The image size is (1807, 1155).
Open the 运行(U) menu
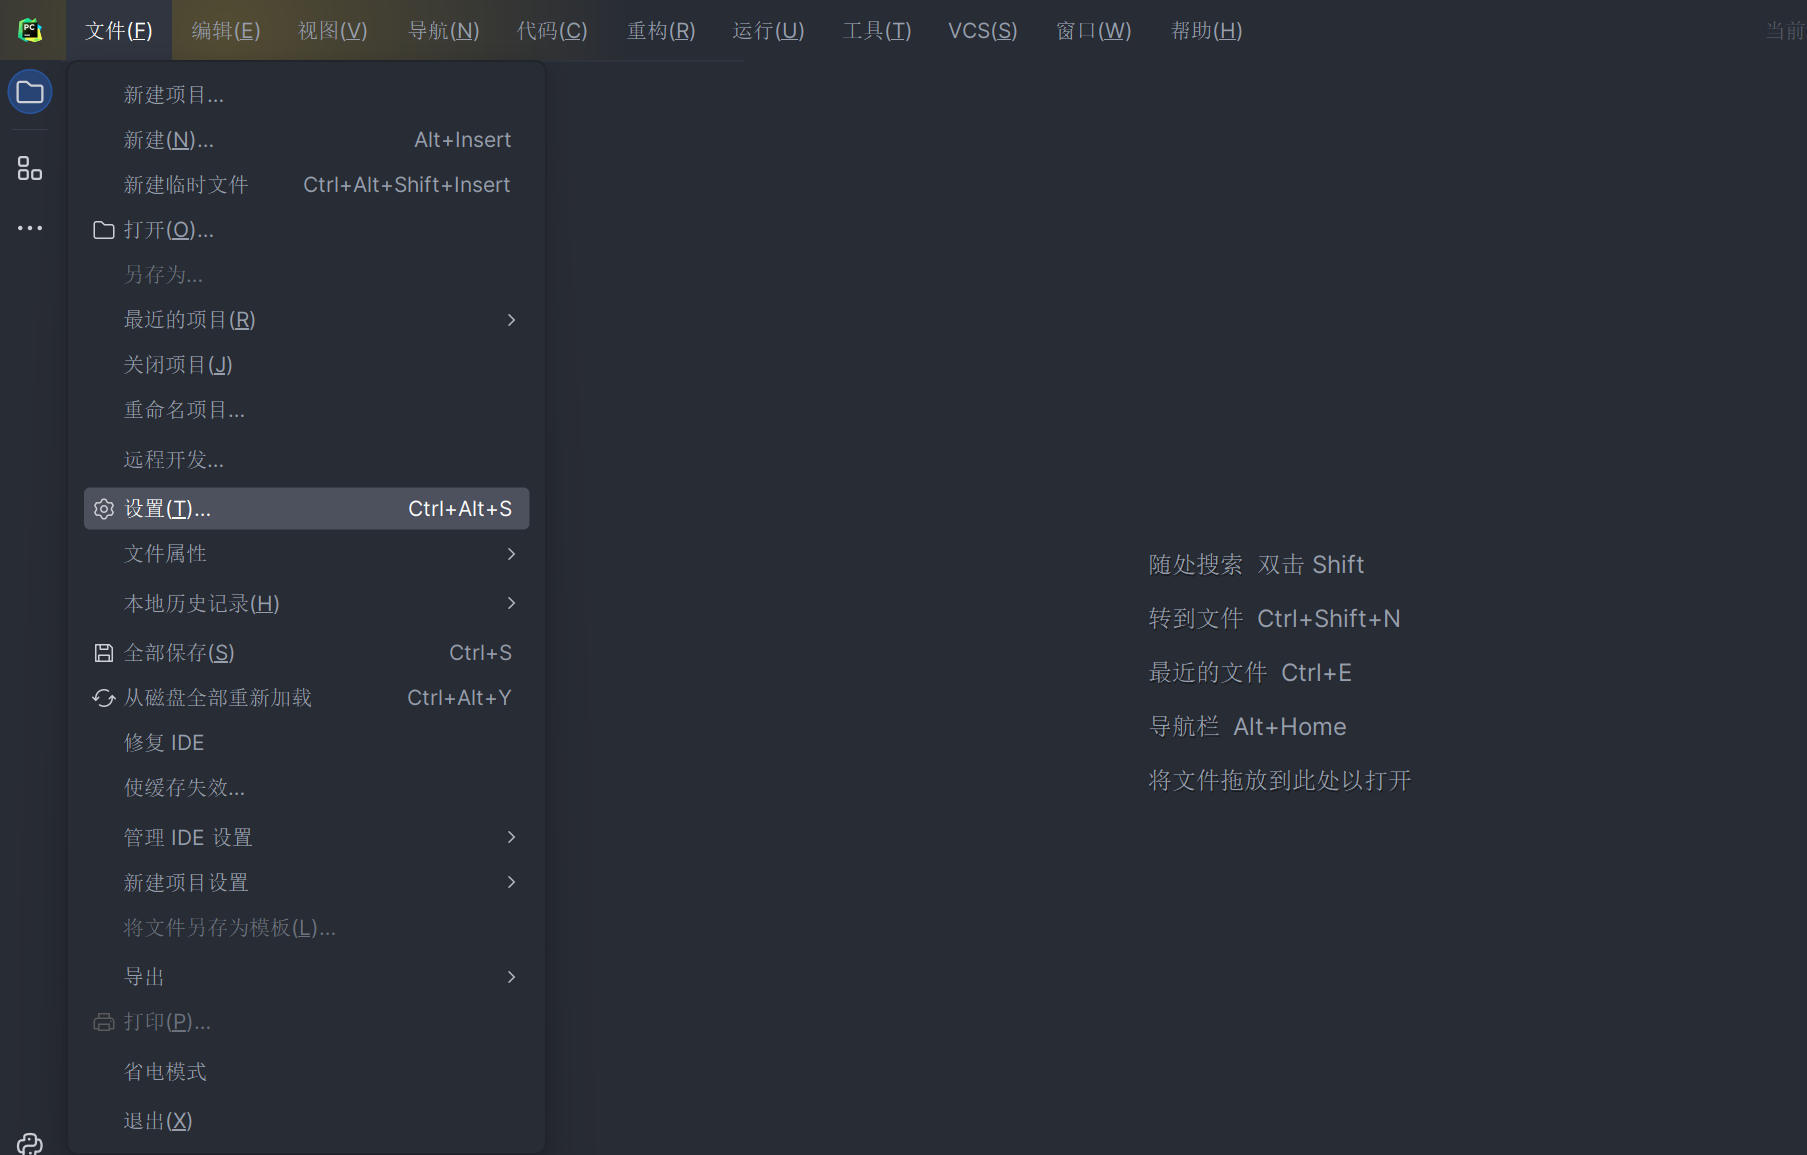click(x=768, y=31)
